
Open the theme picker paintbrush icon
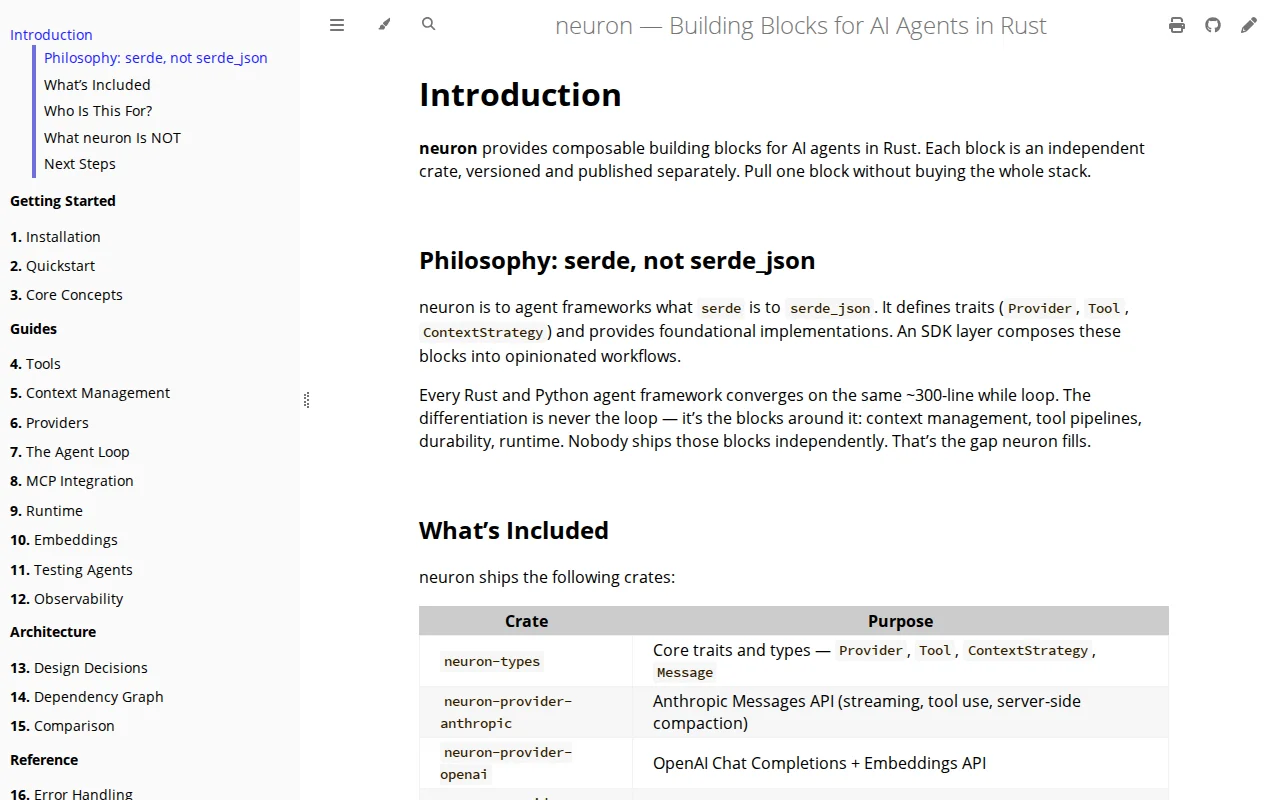coord(384,25)
